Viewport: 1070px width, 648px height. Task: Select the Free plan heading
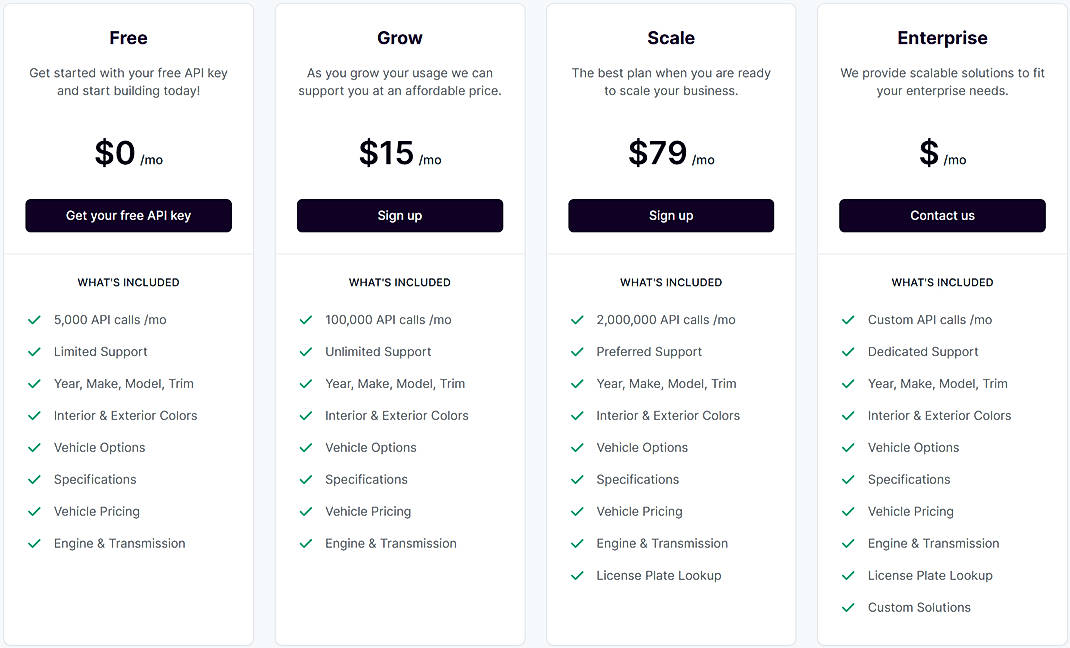coord(128,38)
